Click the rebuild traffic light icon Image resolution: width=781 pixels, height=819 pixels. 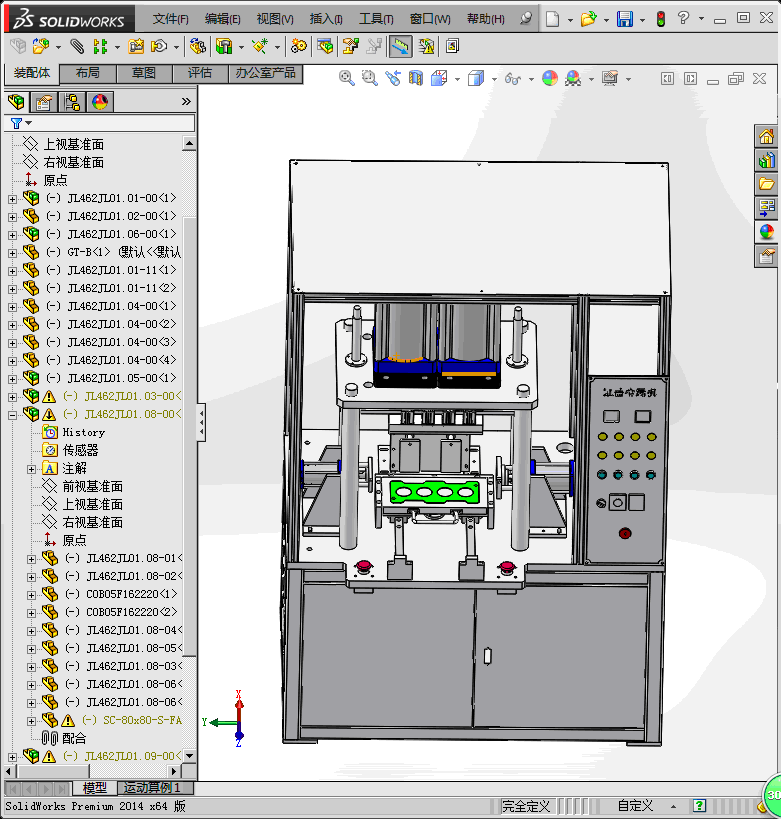point(660,19)
